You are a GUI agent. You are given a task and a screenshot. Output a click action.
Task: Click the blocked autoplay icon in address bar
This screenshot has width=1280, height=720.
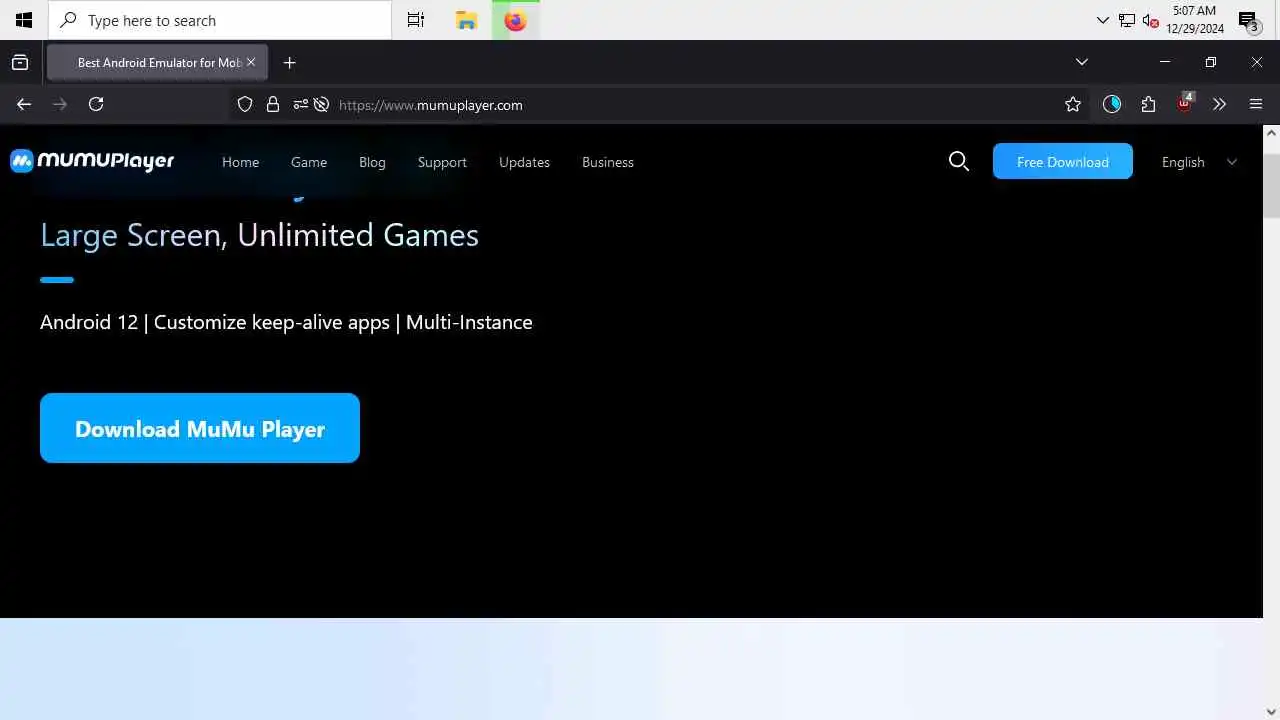point(321,104)
